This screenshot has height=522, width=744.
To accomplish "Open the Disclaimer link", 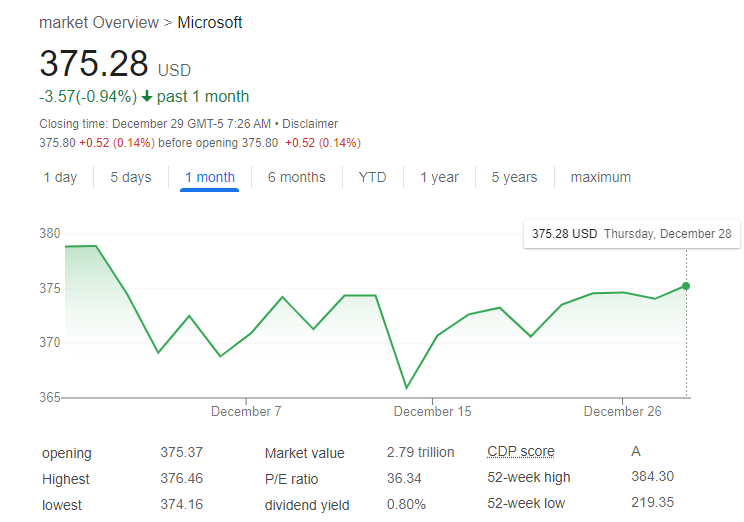I will pyautogui.click(x=310, y=124).
